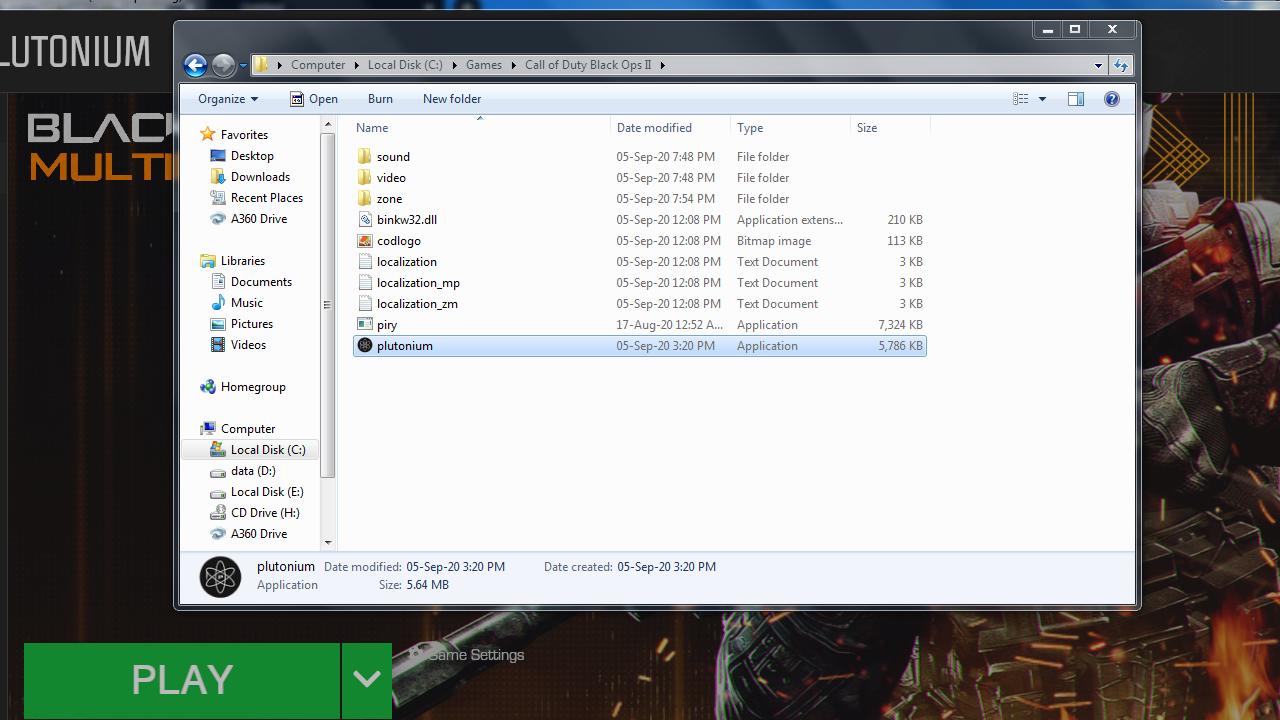The image size is (1280, 720).
Task: Select the codlogo bitmap icon
Action: 365,241
